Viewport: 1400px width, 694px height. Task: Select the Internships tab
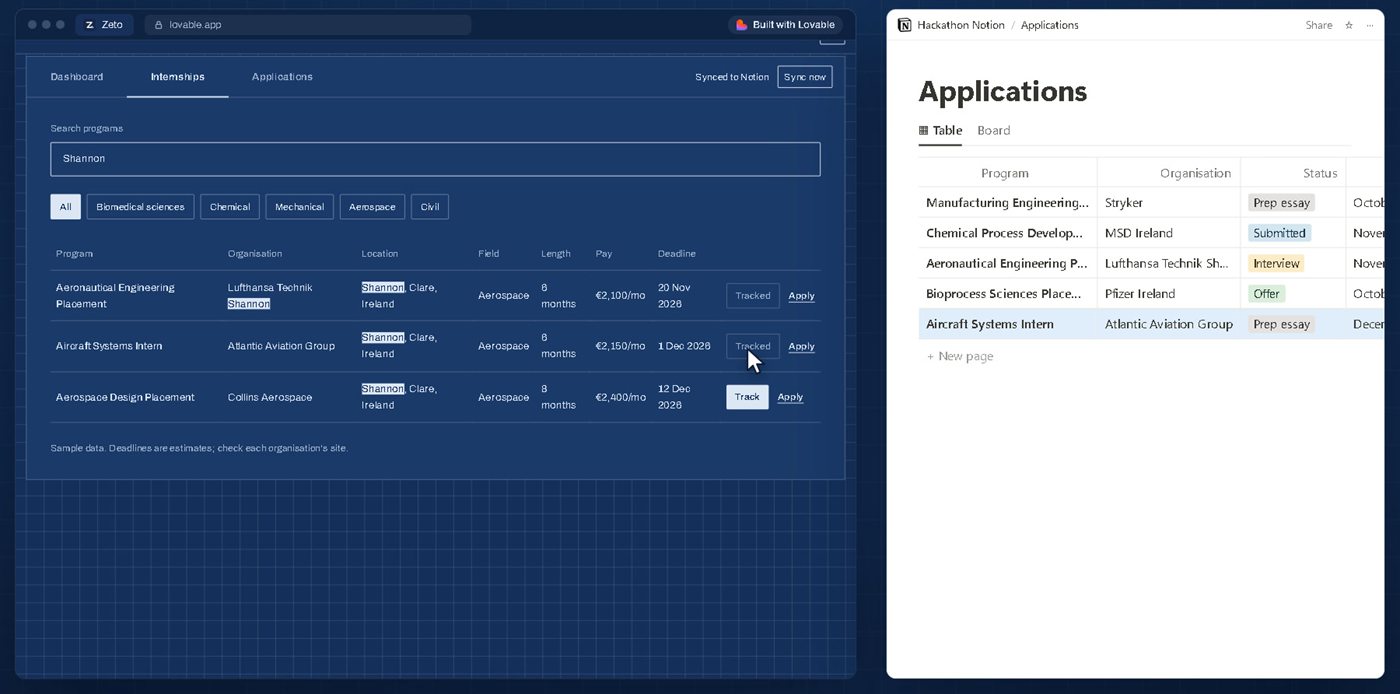[x=177, y=77]
